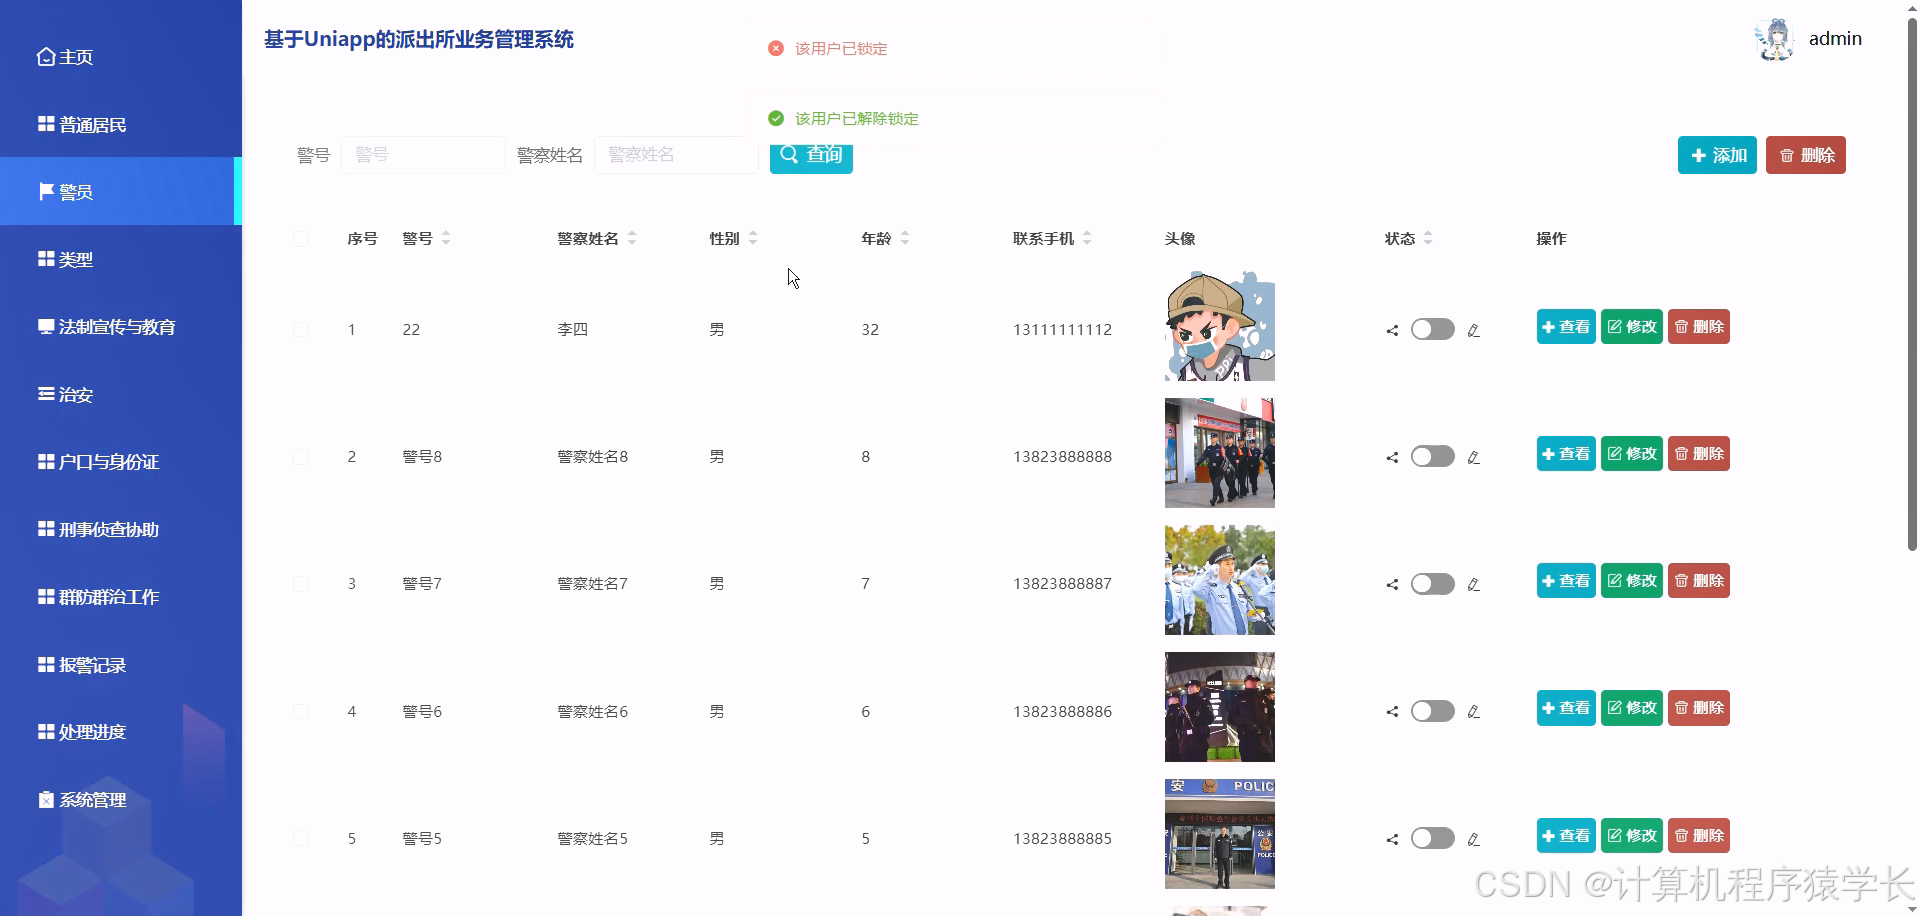Viewport: 1920px width, 916px height.
Task: Click the magnifier icon on the 查询 button
Action: click(790, 155)
